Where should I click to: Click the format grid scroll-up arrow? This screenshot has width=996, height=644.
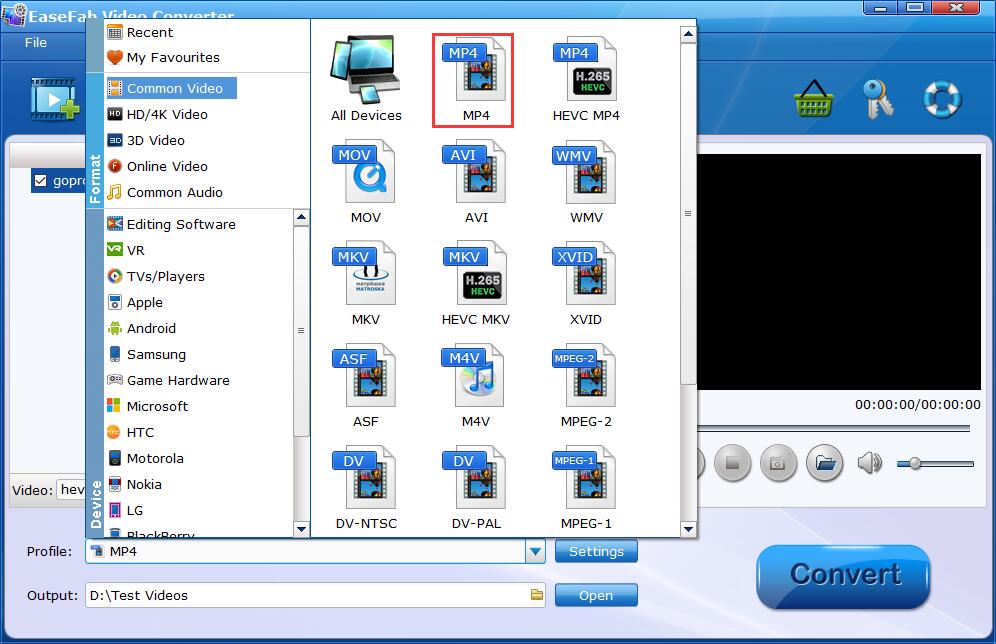pos(688,34)
